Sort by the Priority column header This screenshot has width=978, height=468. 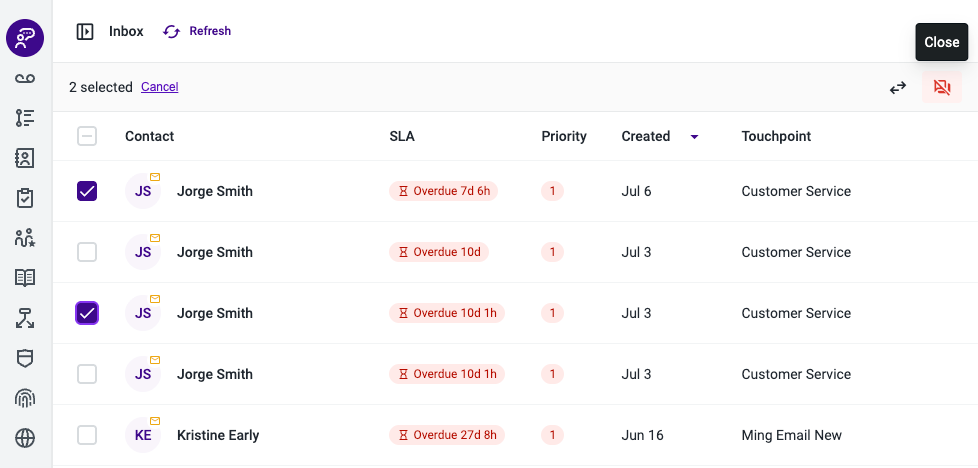(564, 136)
